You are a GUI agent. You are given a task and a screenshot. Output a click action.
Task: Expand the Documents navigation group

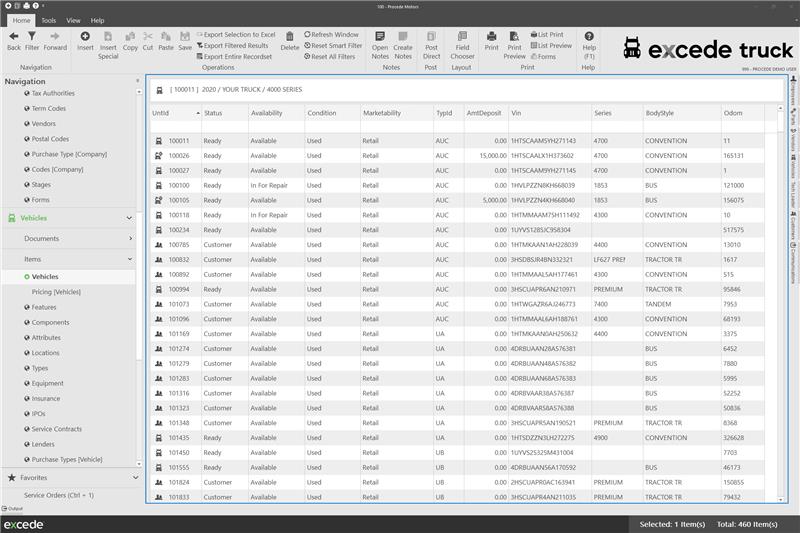coord(130,239)
